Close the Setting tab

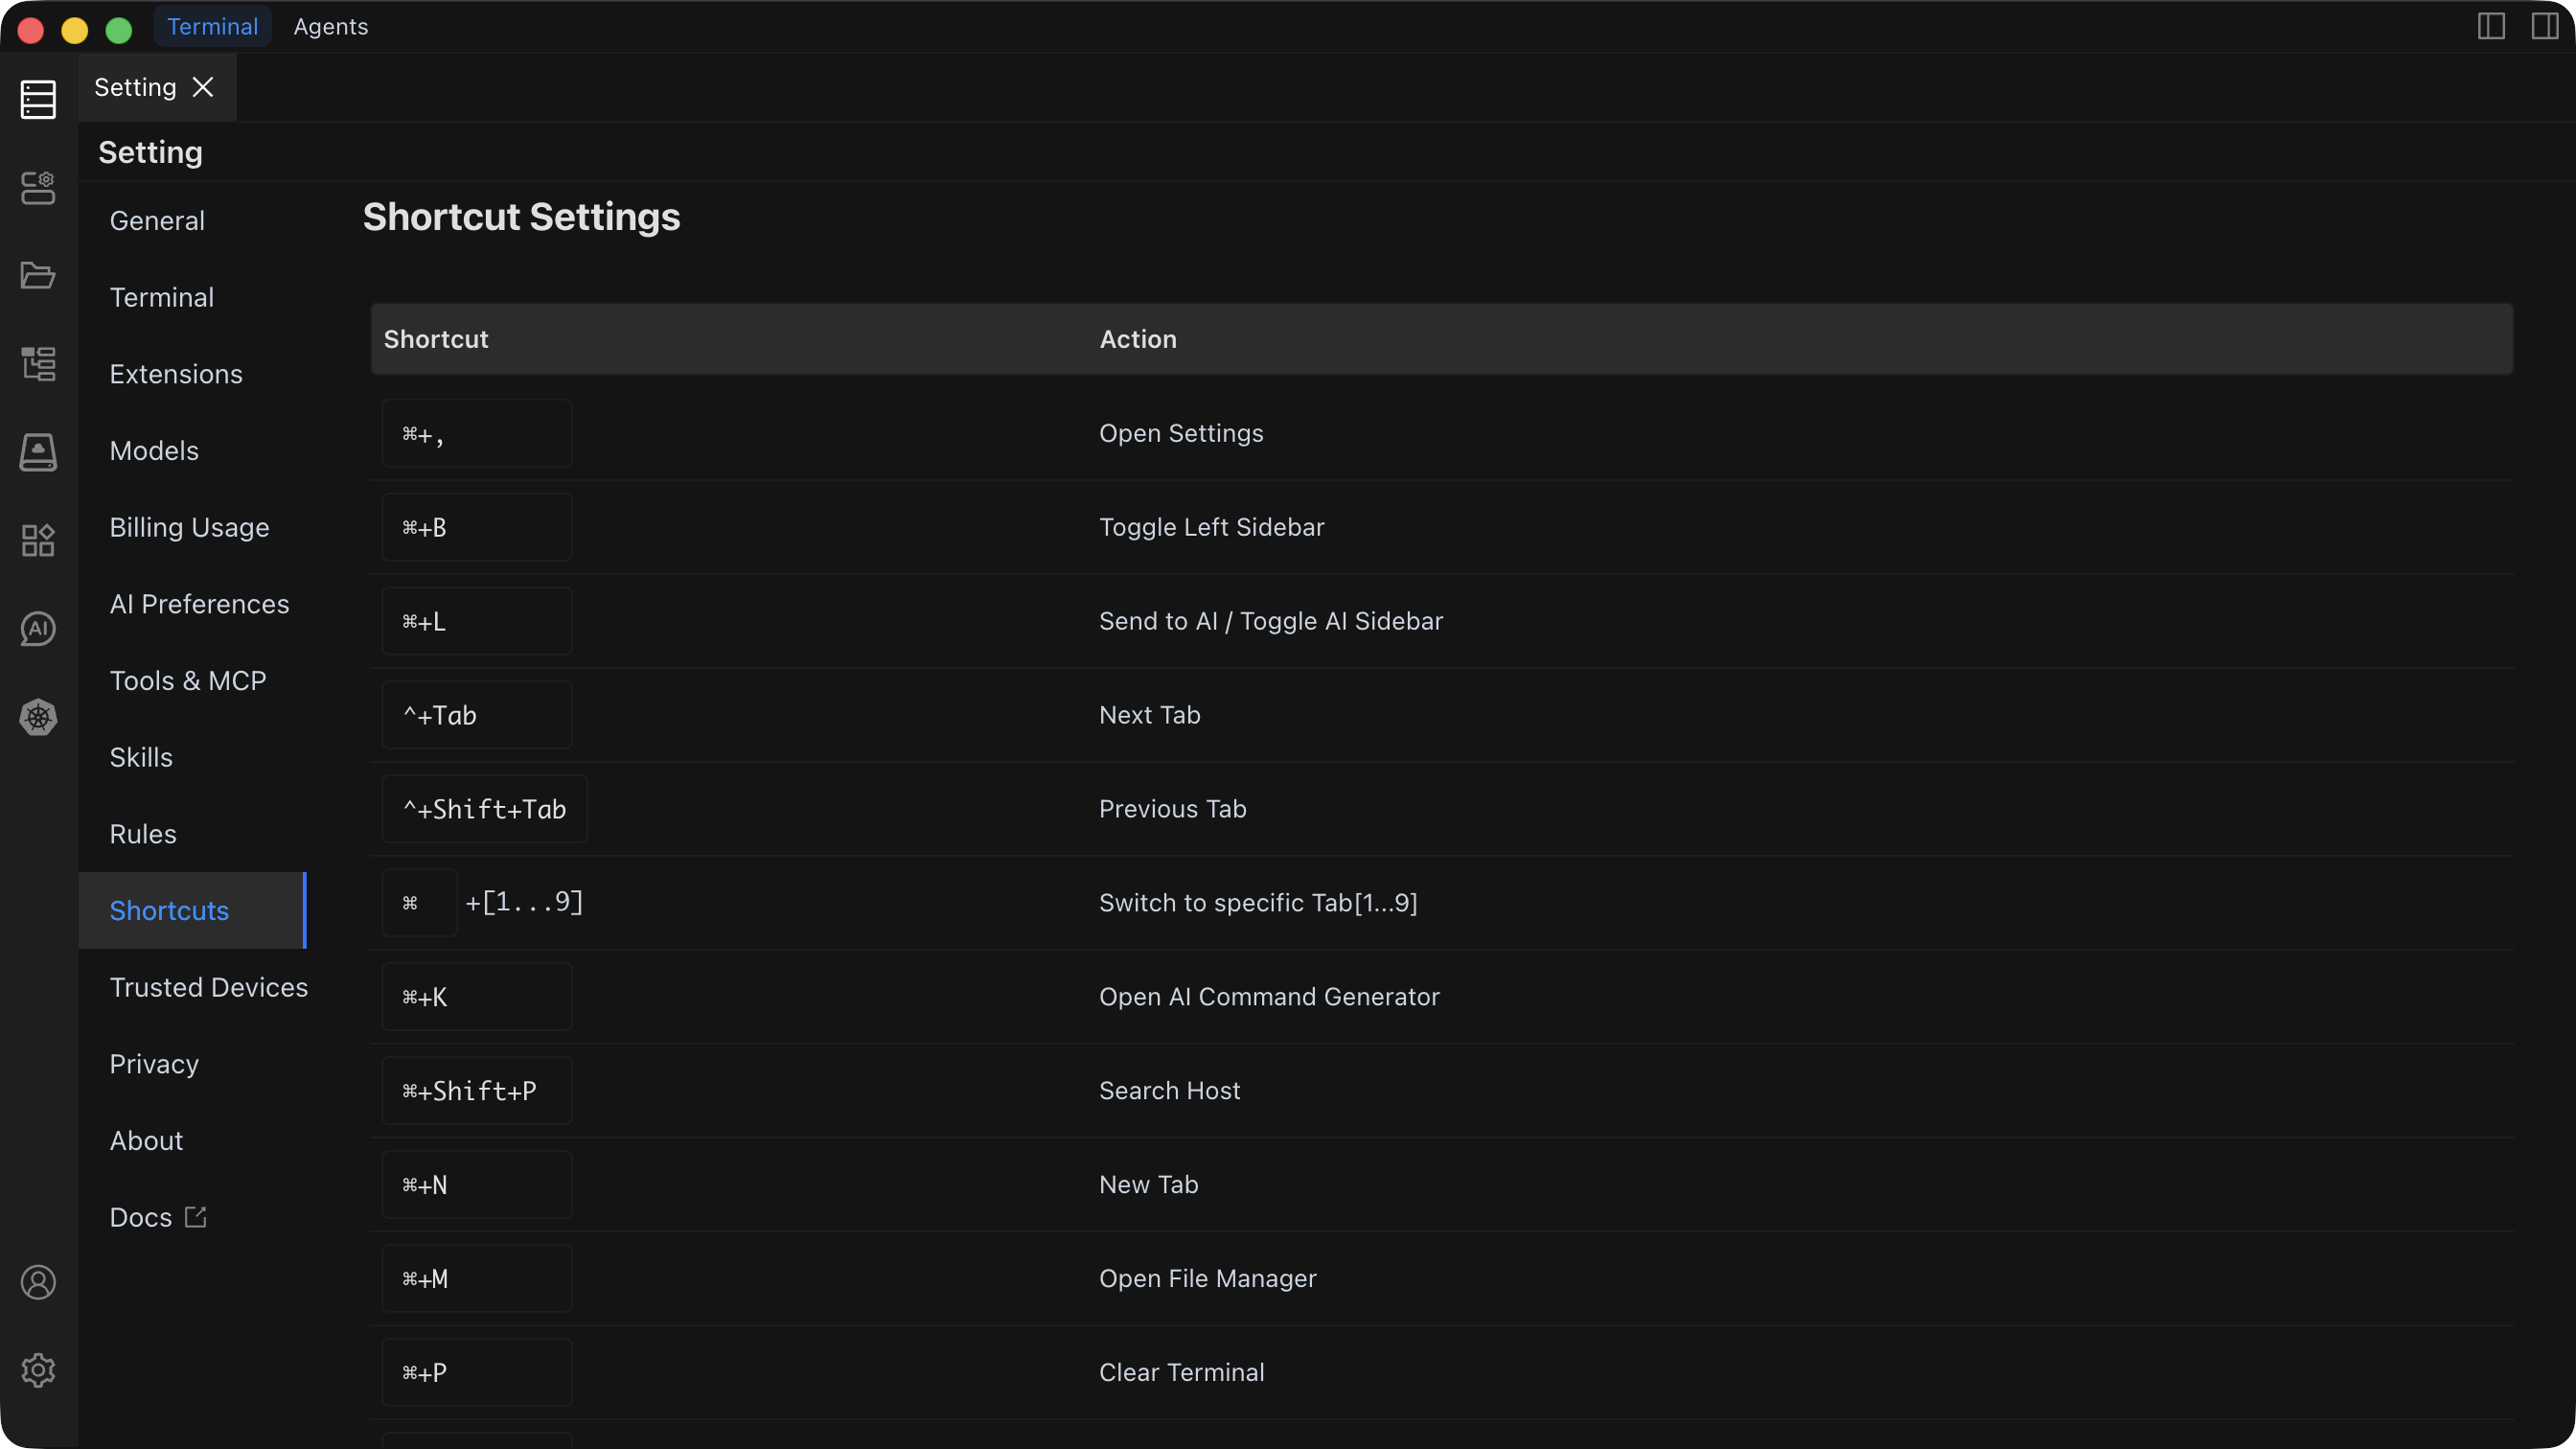point(203,87)
